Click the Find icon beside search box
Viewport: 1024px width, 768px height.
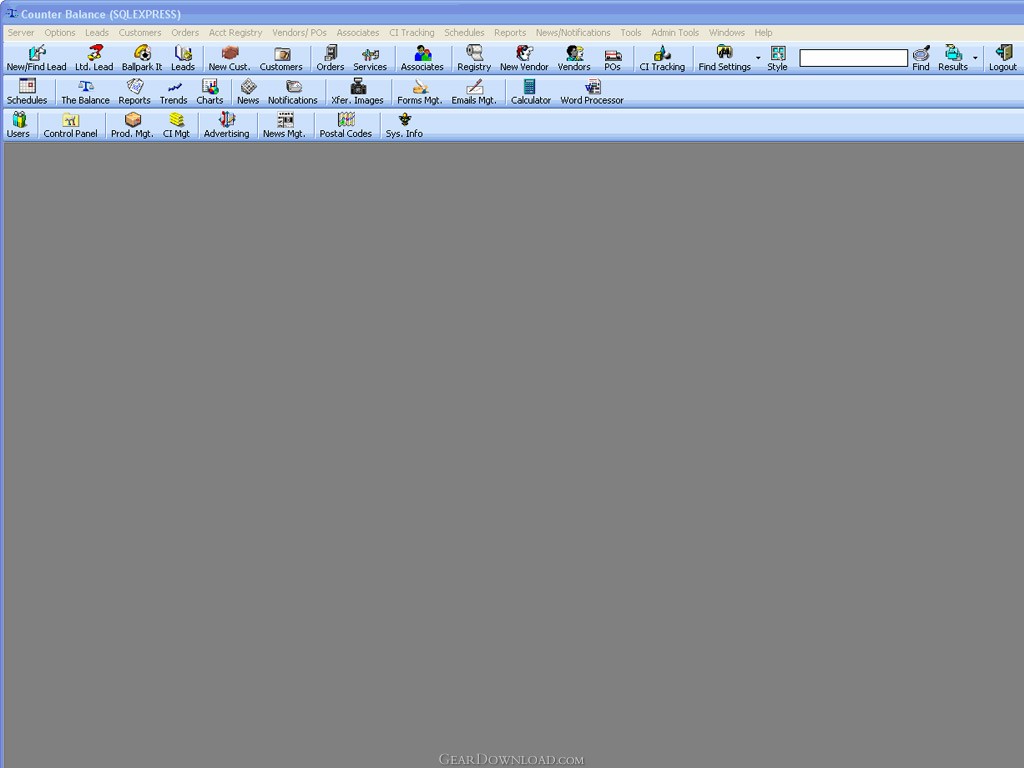(x=921, y=58)
